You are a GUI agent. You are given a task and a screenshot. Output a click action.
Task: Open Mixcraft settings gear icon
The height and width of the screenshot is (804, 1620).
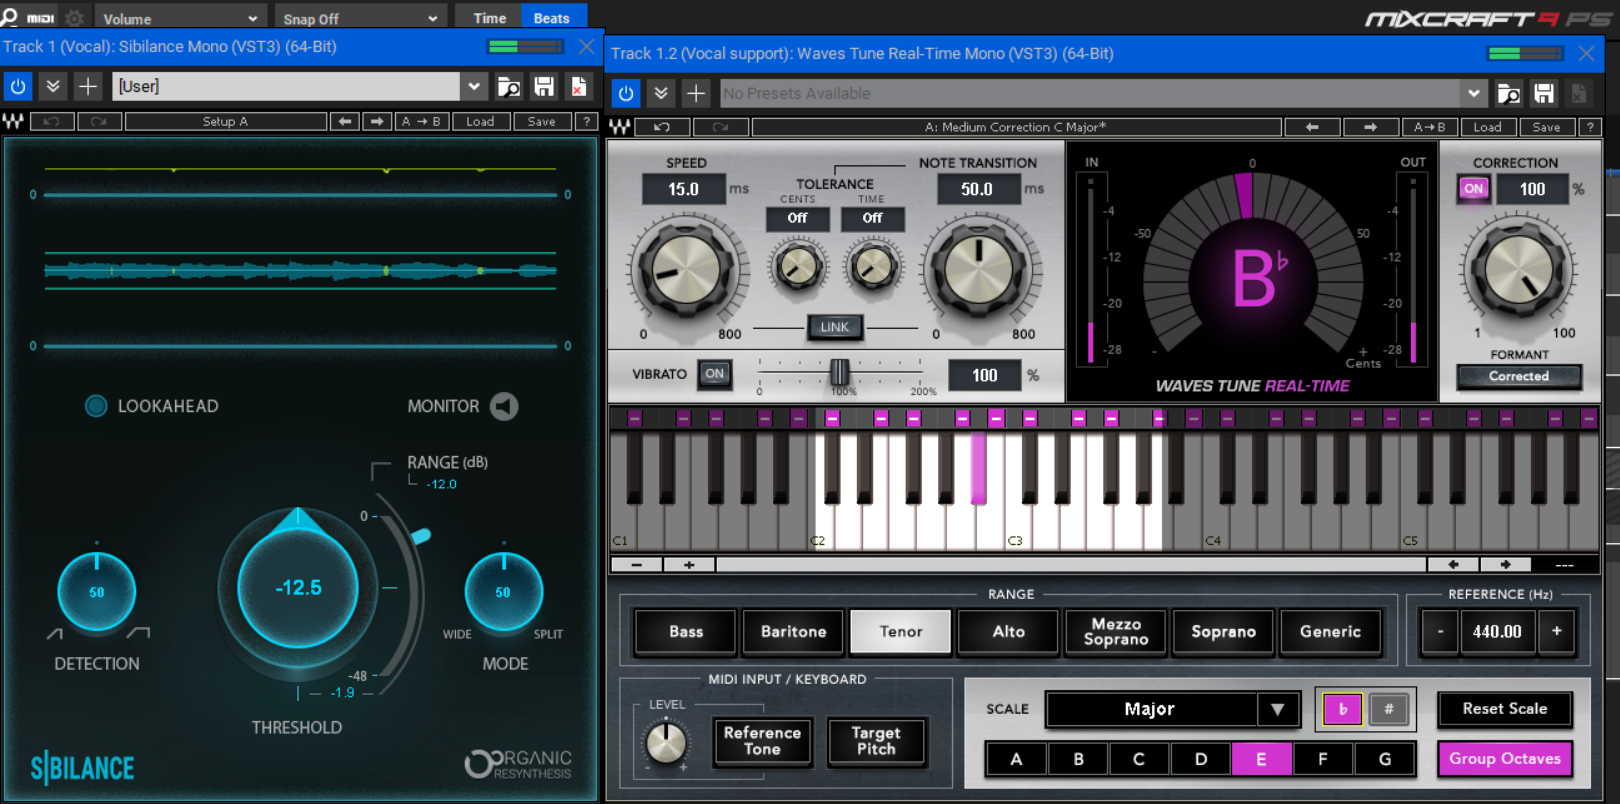74,17
